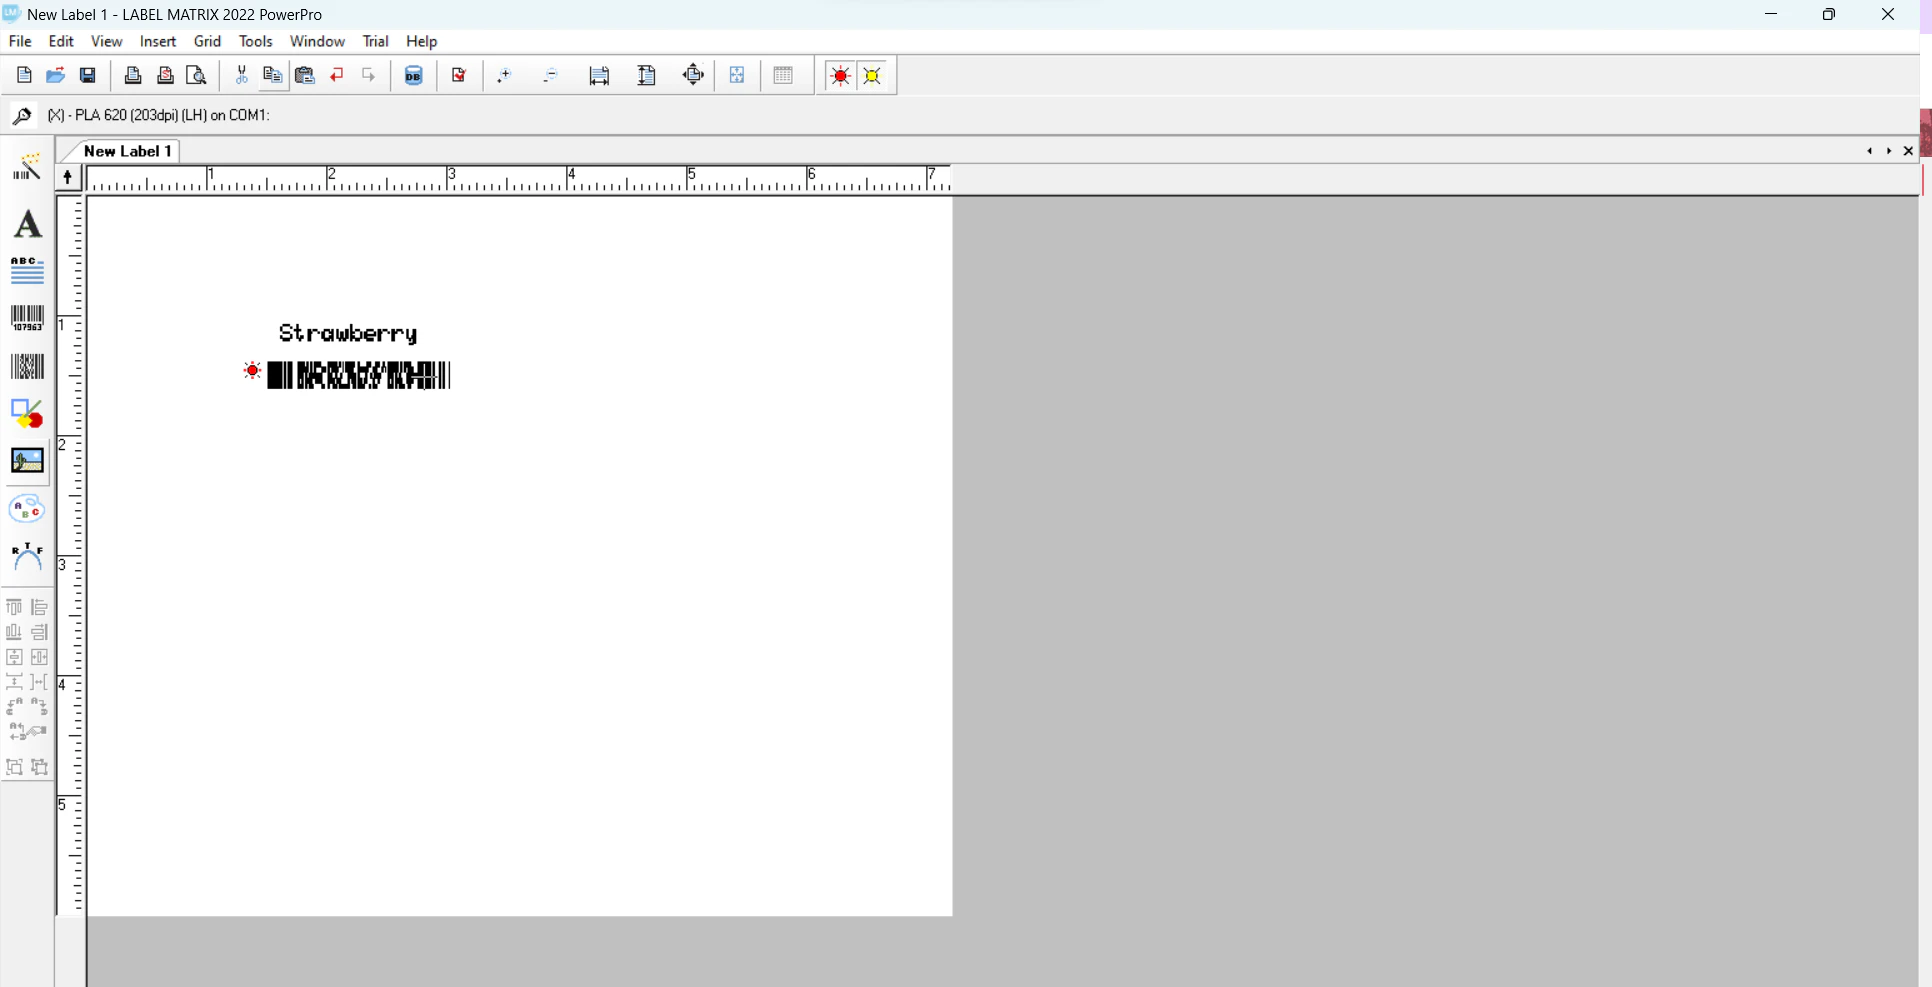Open the database connection toolbar icon
Image resolution: width=1932 pixels, height=987 pixels.
click(414, 75)
